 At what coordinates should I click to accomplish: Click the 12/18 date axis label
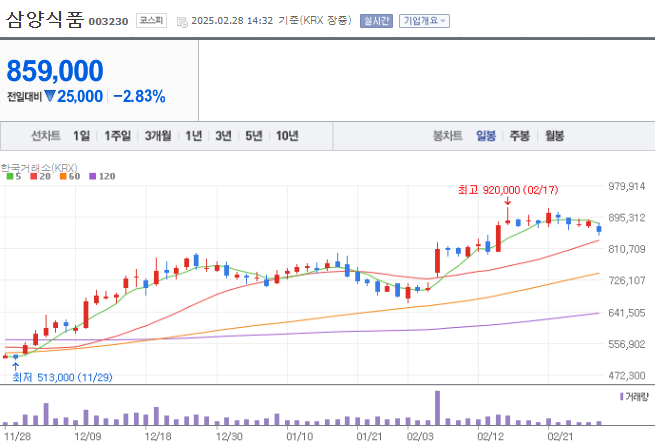158,437
